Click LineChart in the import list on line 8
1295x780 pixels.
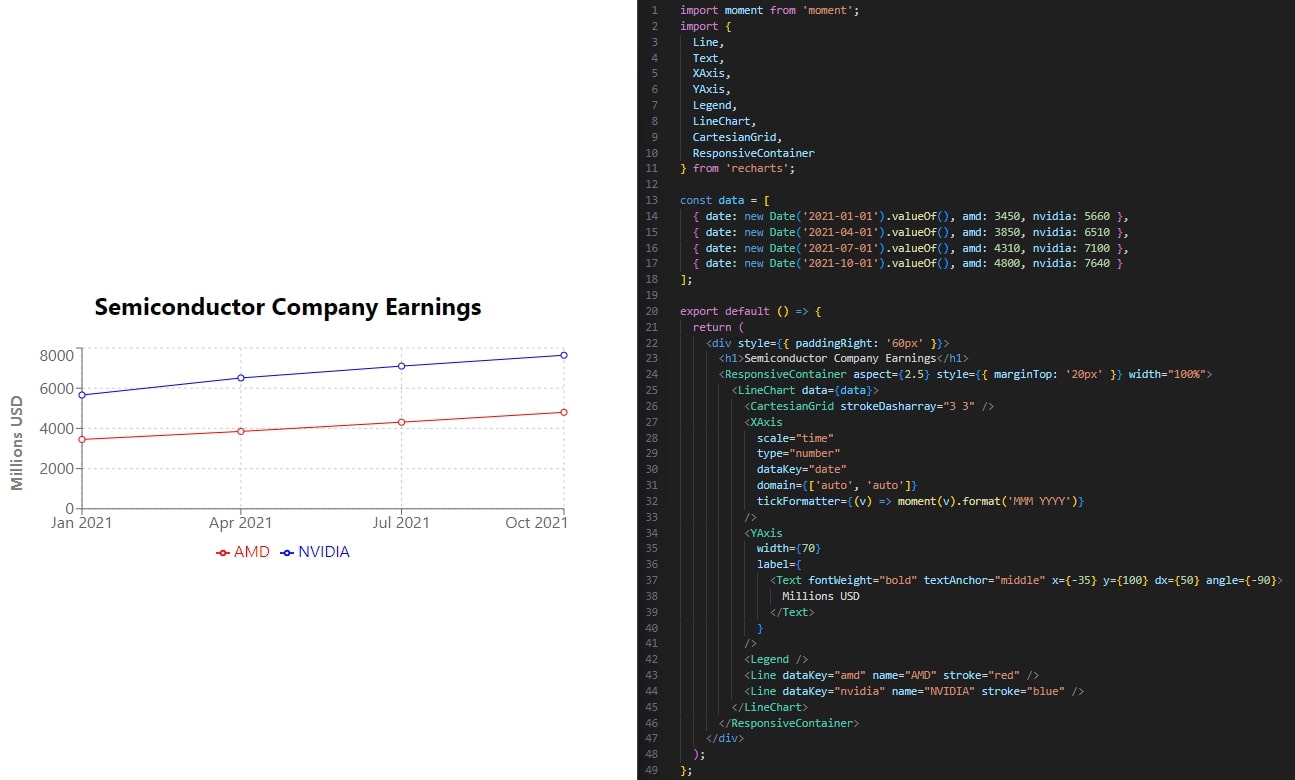(720, 121)
